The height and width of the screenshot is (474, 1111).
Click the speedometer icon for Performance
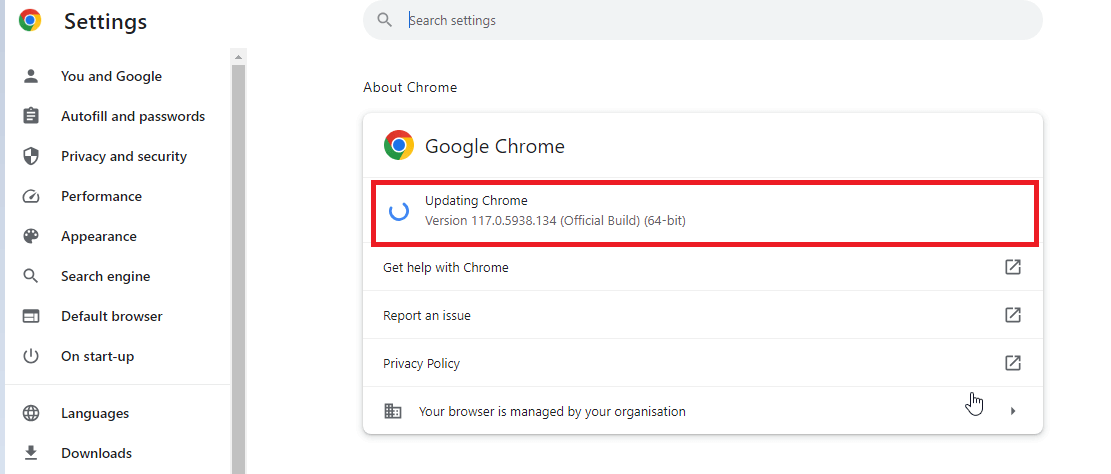click(30, 196)
